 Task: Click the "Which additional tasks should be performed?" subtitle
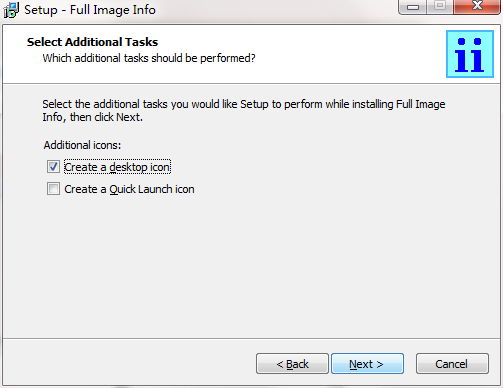[x=149, y=58]
